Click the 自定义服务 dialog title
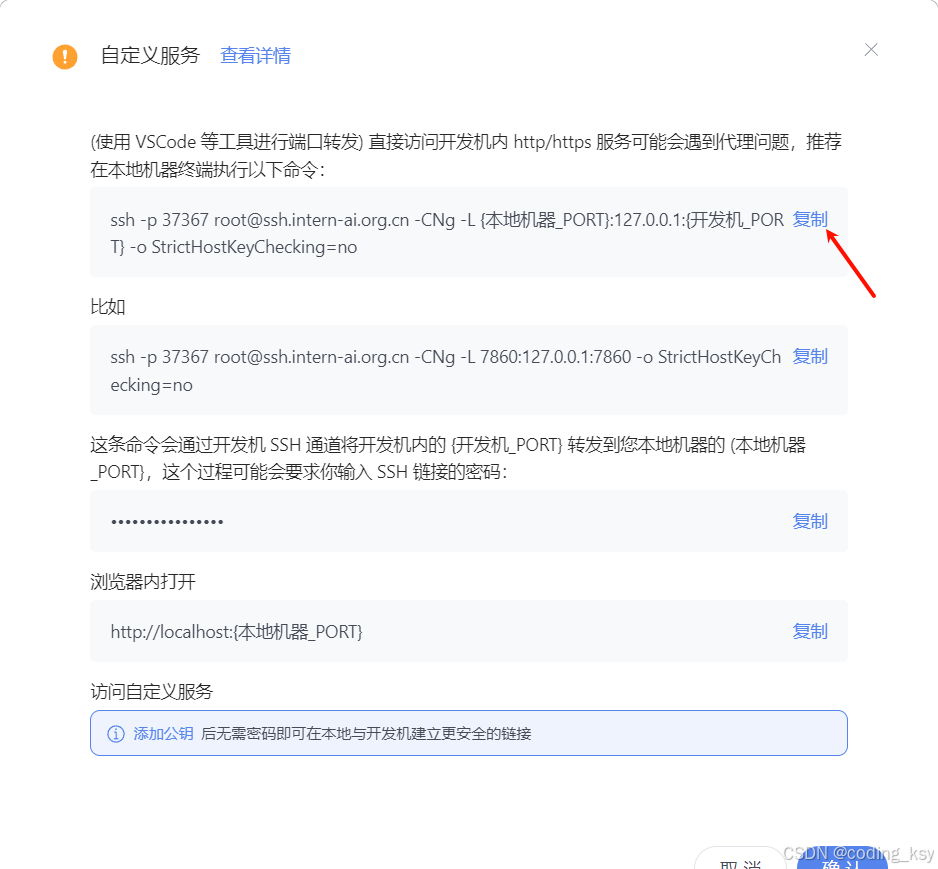The image size is (938, 869). (150, 56)
